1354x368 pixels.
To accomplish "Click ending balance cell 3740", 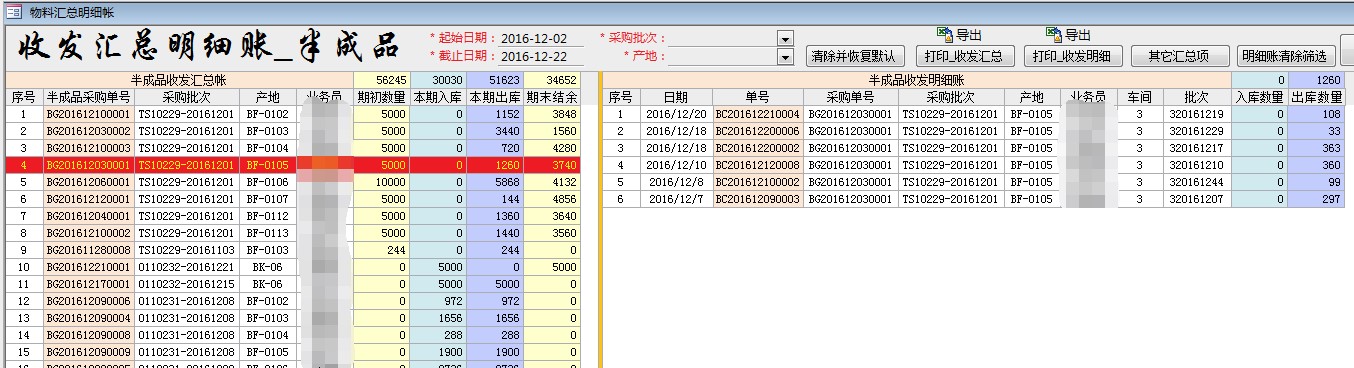I will [x=552, y=165].
